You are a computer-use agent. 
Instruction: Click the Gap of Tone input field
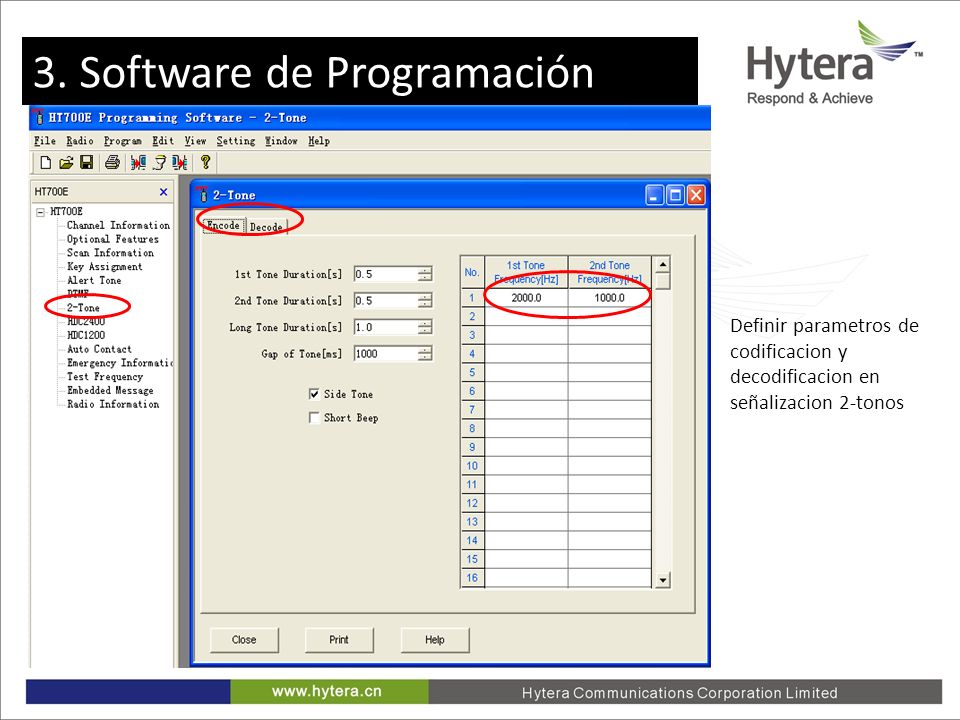point(386,353)
